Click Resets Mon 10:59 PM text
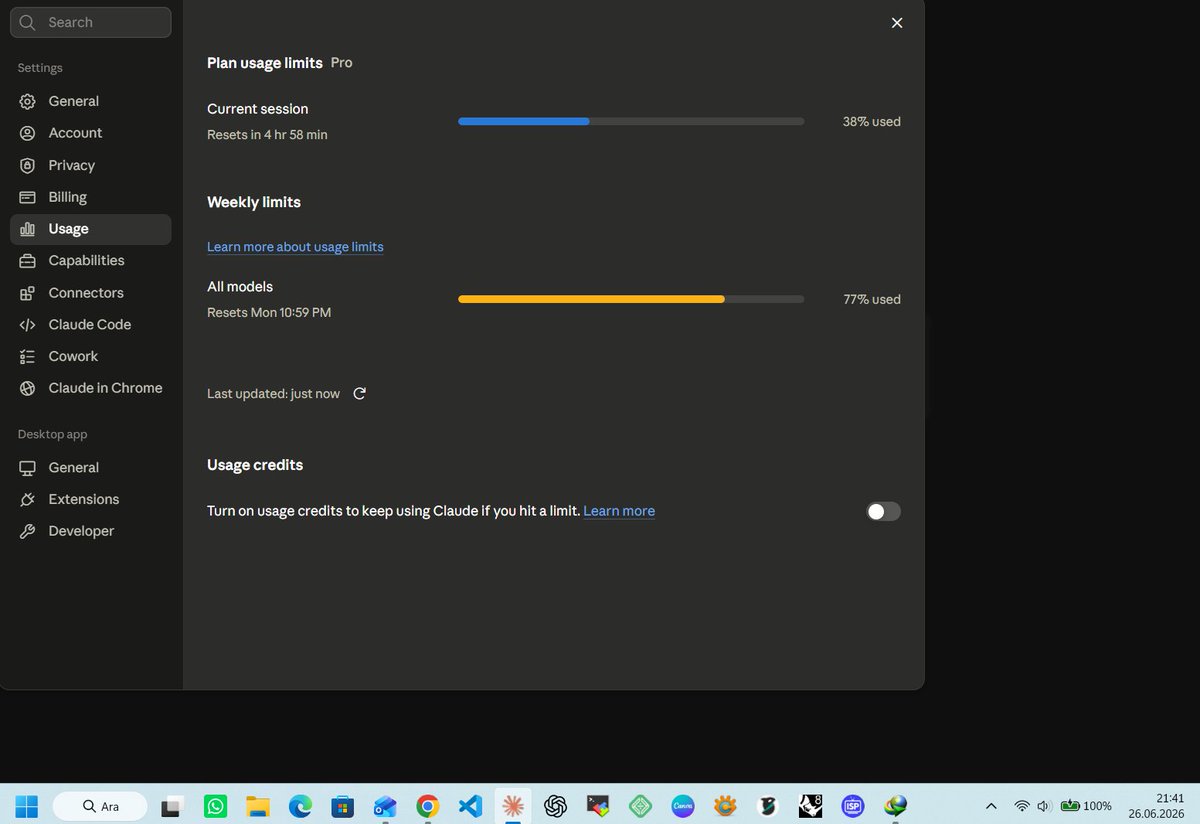This screenshot has width=1200, height=824. point(269,313)
